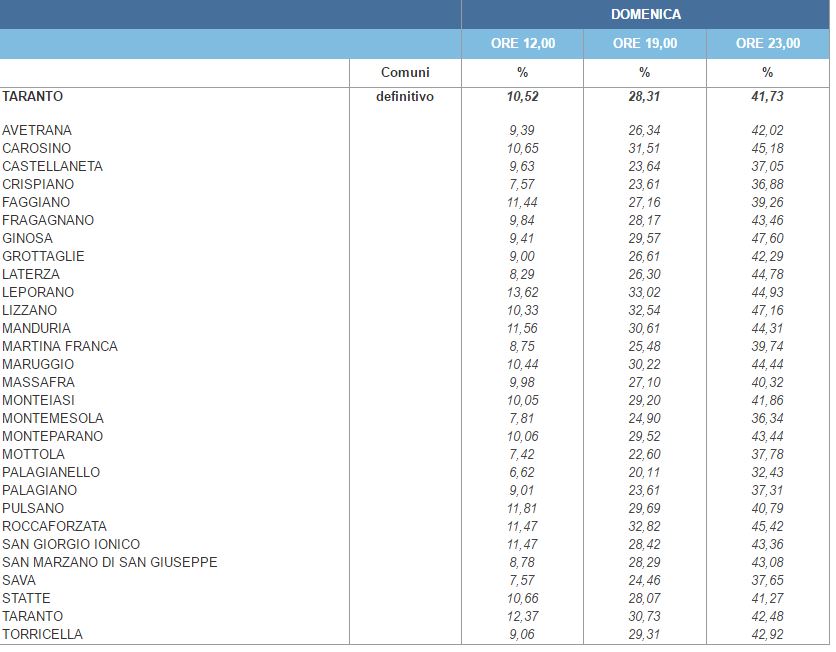
Task: Select the ORE 19,00 column header
Action: (645, 43)
